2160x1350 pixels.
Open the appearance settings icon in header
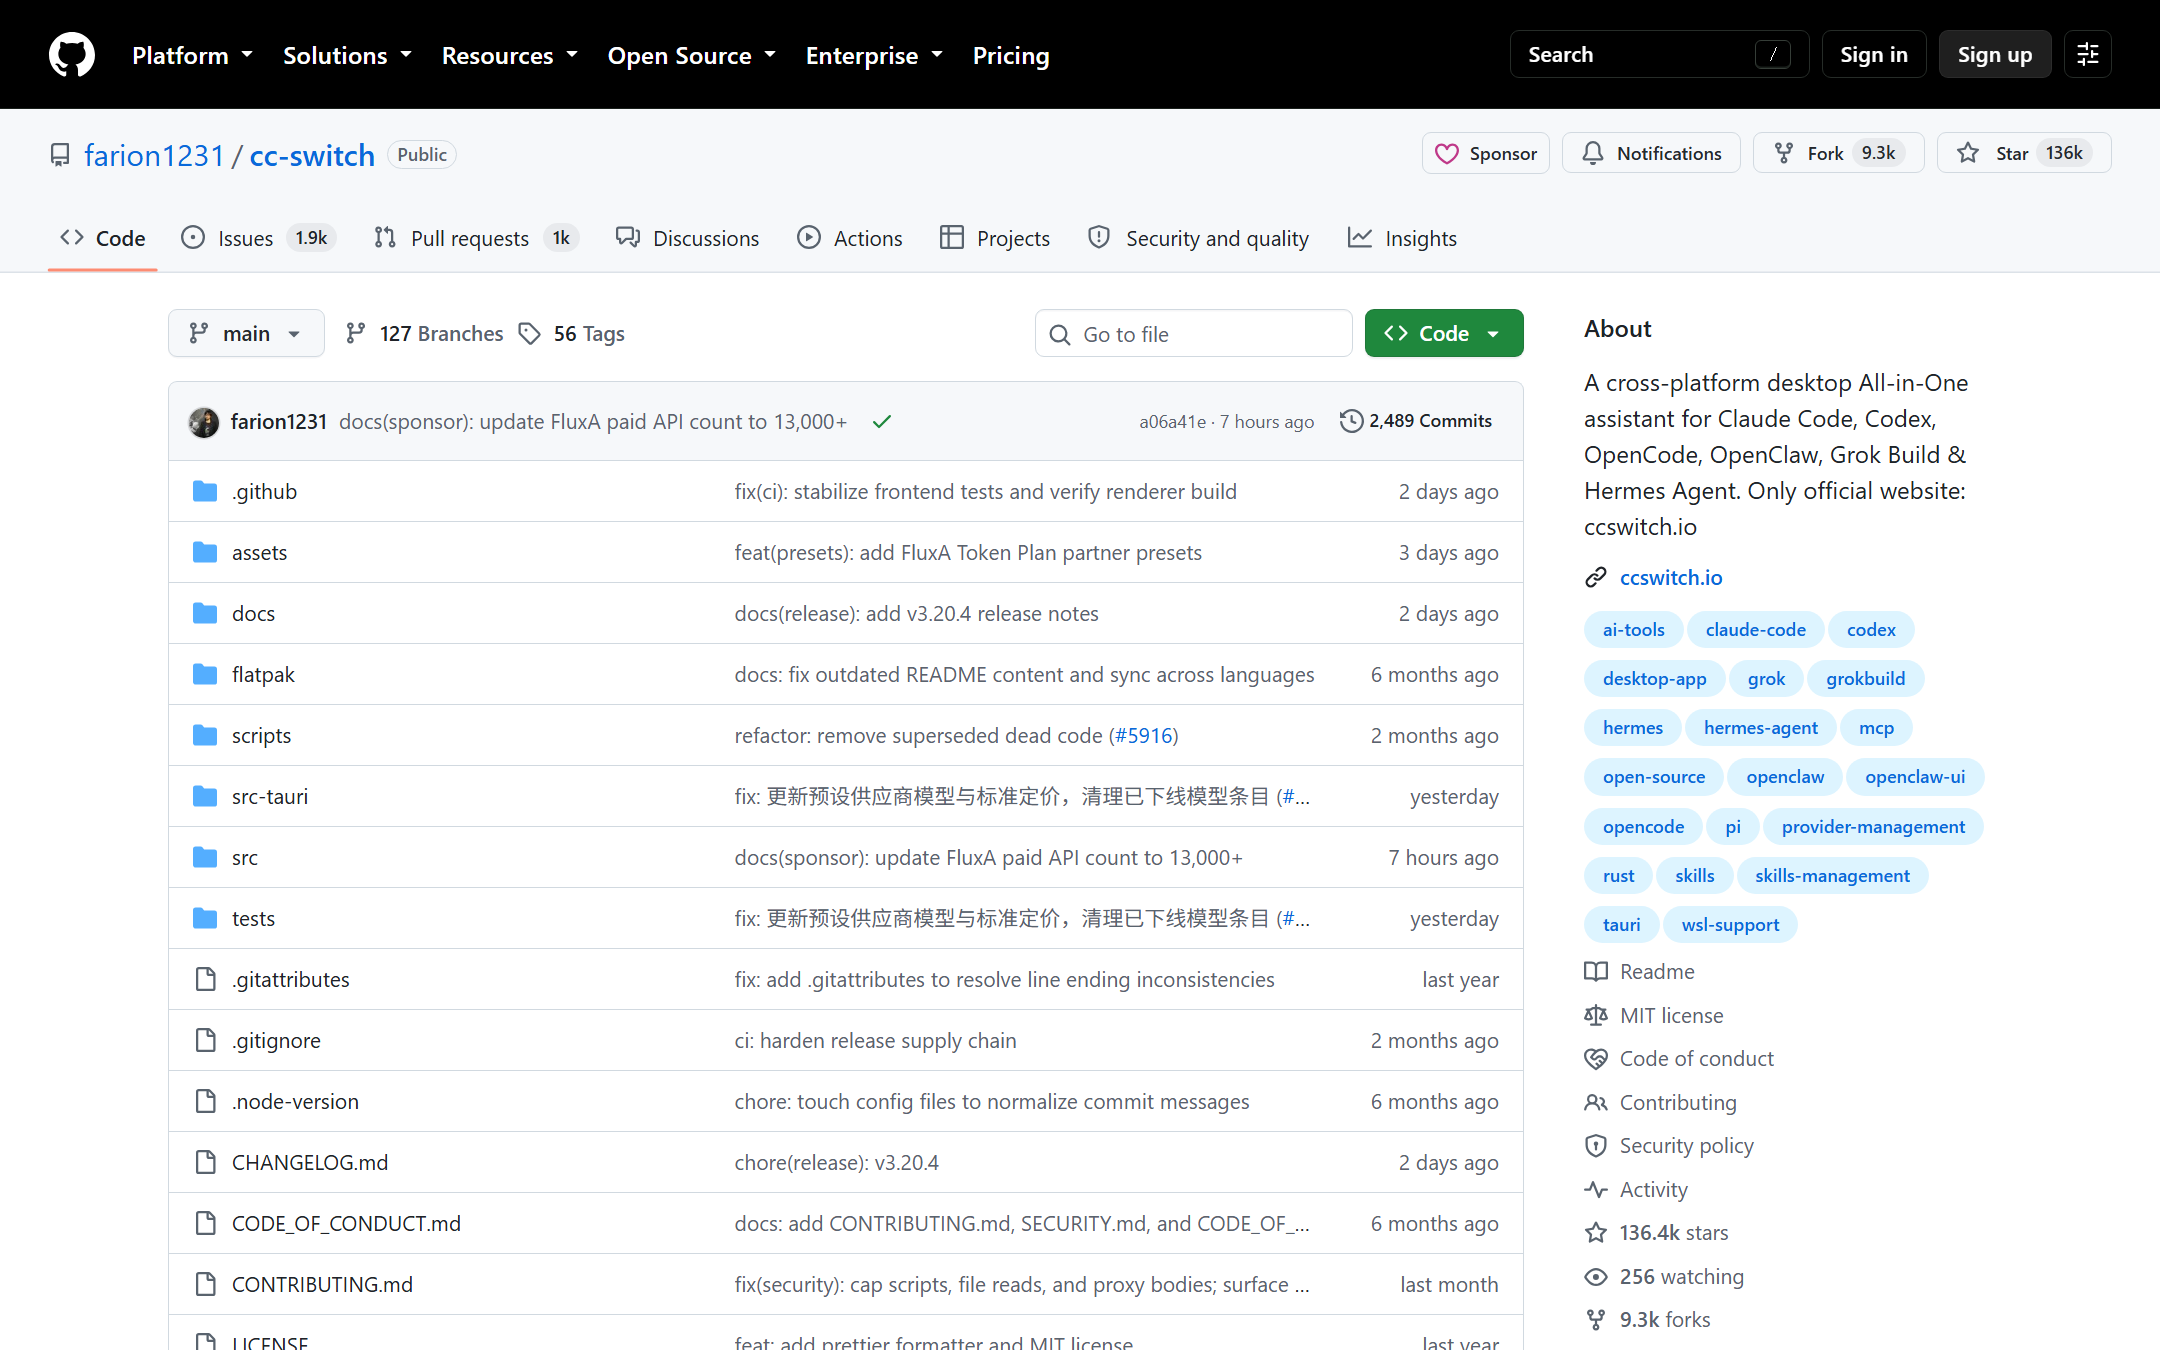2088,55
